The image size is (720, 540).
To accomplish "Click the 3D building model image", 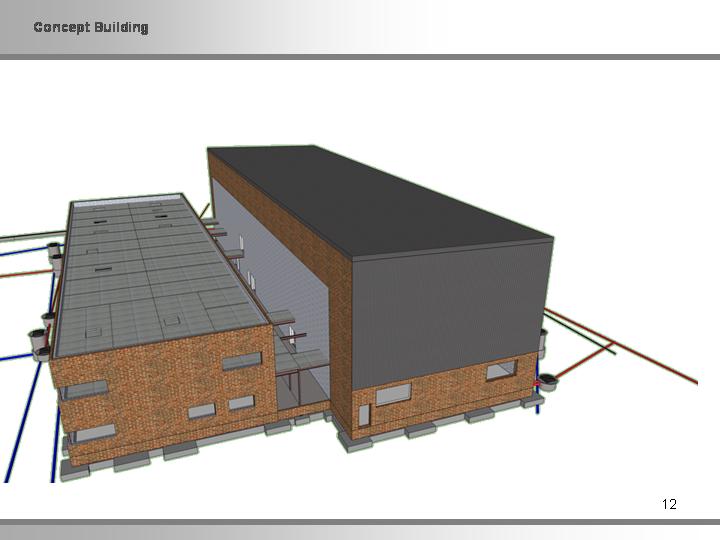I will (349, 314).
